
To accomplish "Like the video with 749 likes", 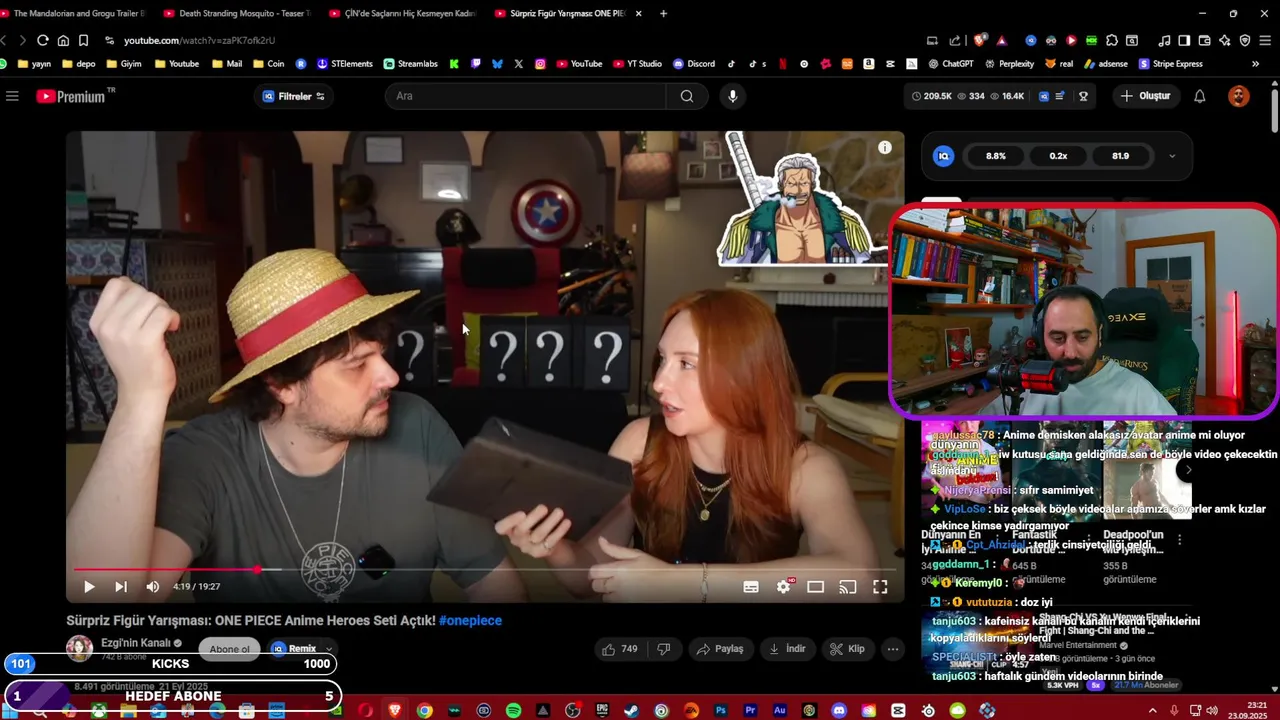I will [619, 649].
